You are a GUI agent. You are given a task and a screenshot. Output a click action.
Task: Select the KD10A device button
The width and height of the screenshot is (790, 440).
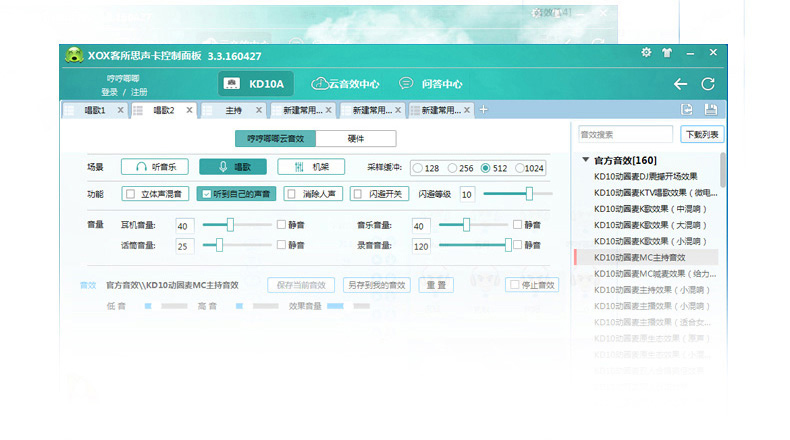click(x=256, y=84)
